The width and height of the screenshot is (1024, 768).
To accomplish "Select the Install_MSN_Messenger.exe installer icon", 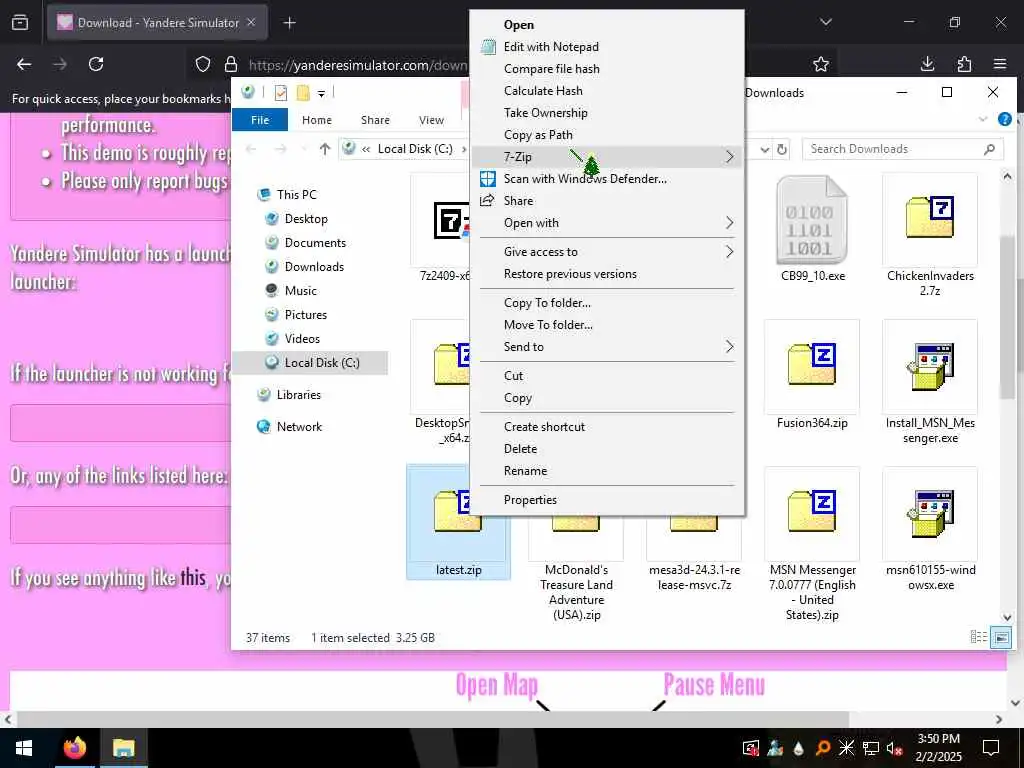I will click(930, 366).
